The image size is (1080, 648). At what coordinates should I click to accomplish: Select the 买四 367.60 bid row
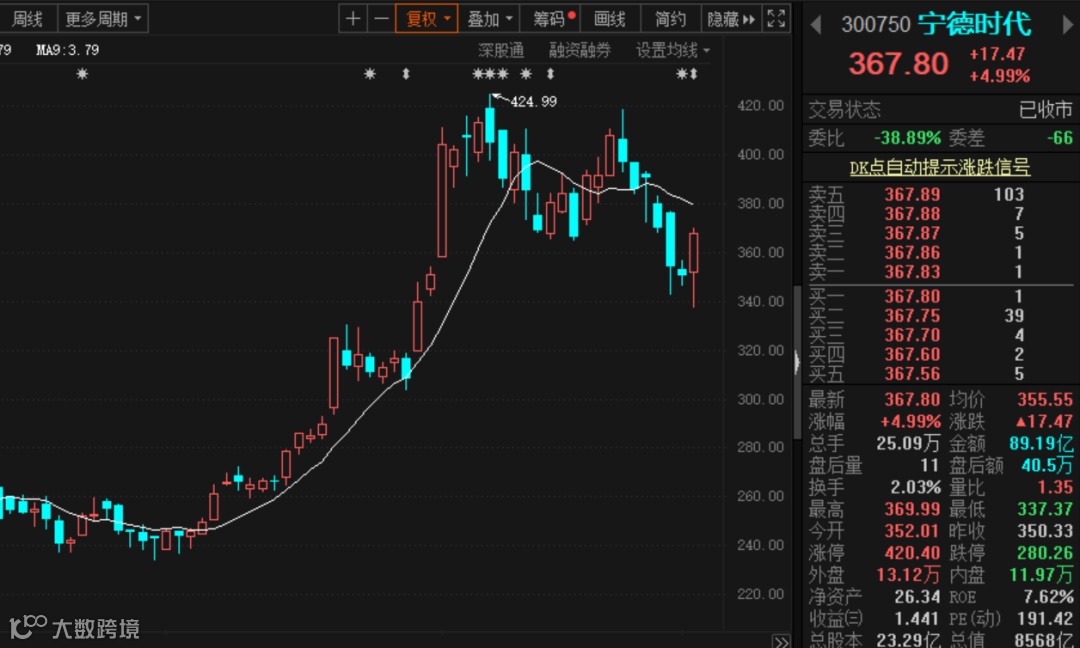940,355
